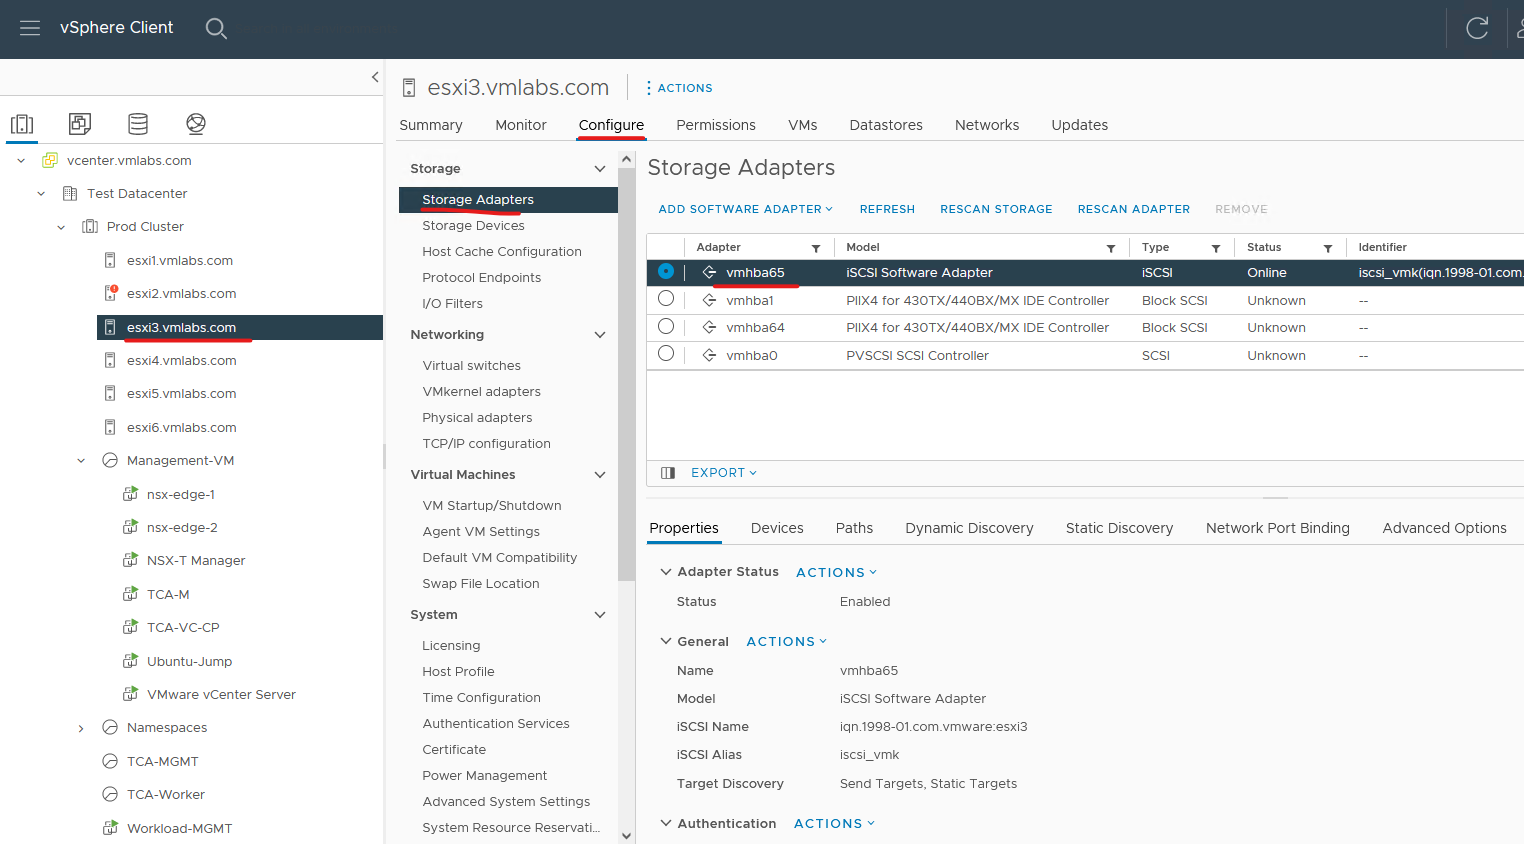Screen dimensions: 1524x844
Task: Open the Export dropdown
Action: point(724,473)
